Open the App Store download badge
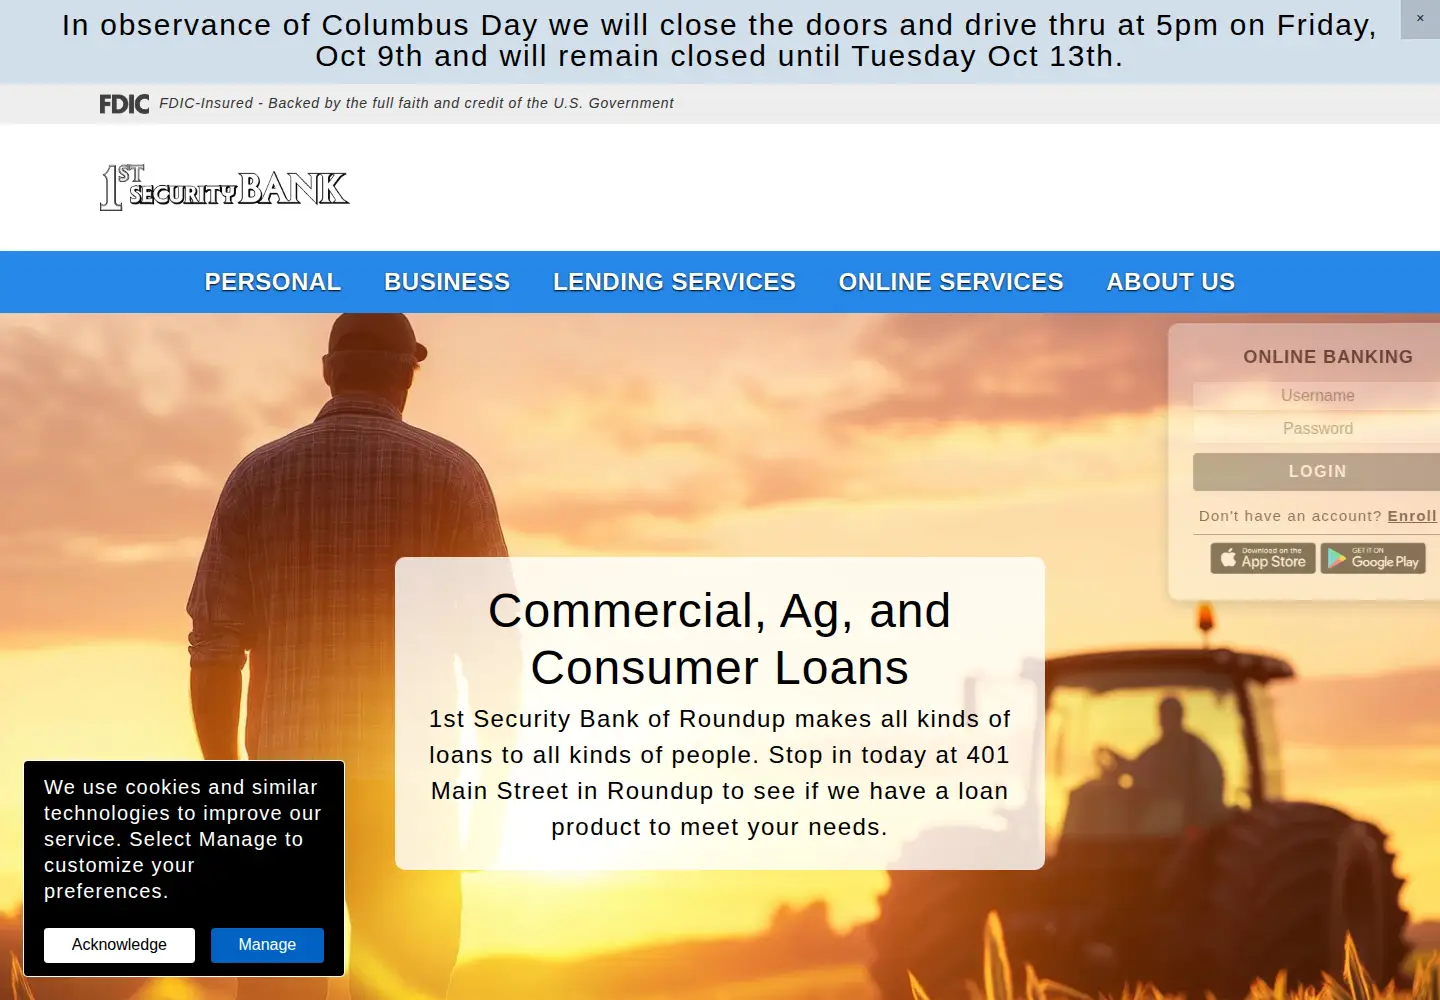 (x=1263, y=558)
